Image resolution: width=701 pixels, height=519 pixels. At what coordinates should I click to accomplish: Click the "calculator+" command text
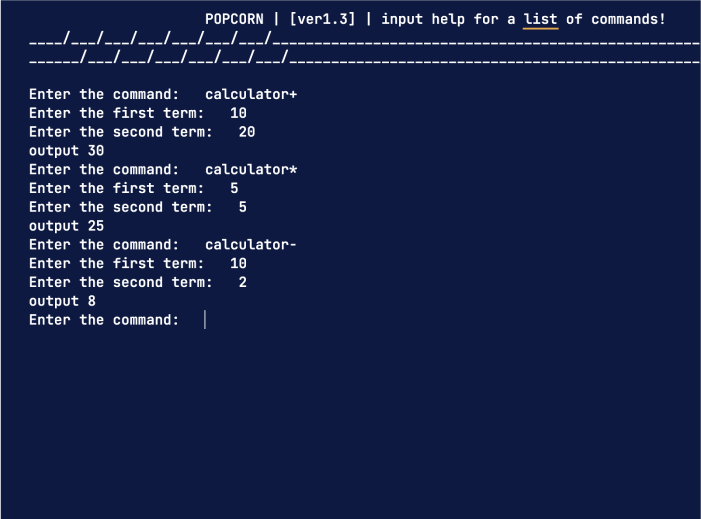(x=251, y=95)
